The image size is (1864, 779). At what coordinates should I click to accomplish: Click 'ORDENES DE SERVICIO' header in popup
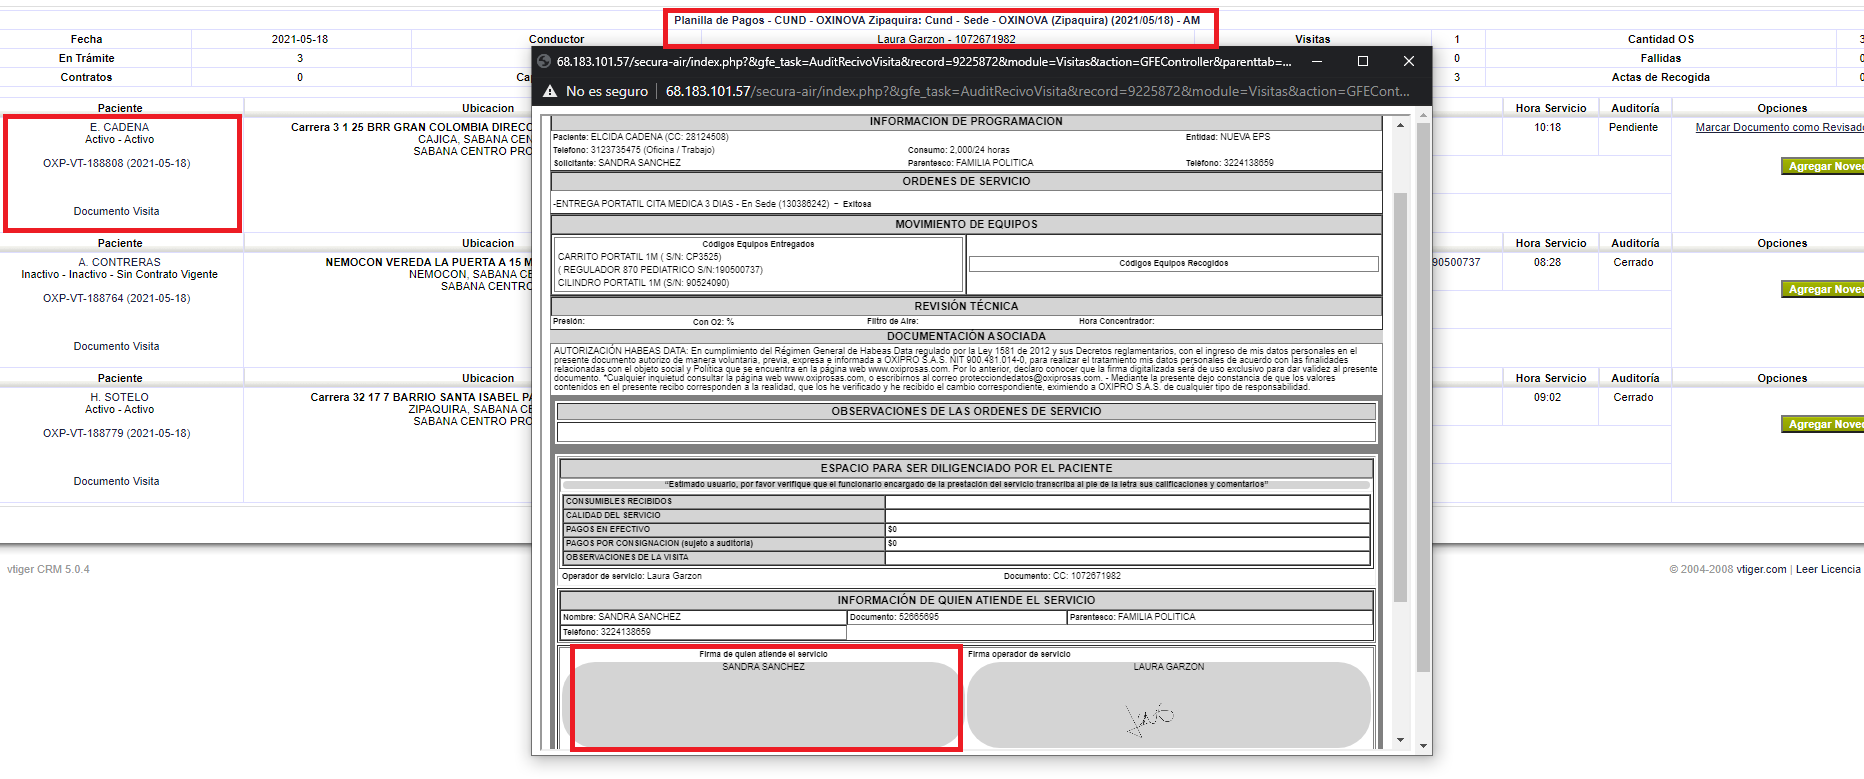[x=966, y=181]
